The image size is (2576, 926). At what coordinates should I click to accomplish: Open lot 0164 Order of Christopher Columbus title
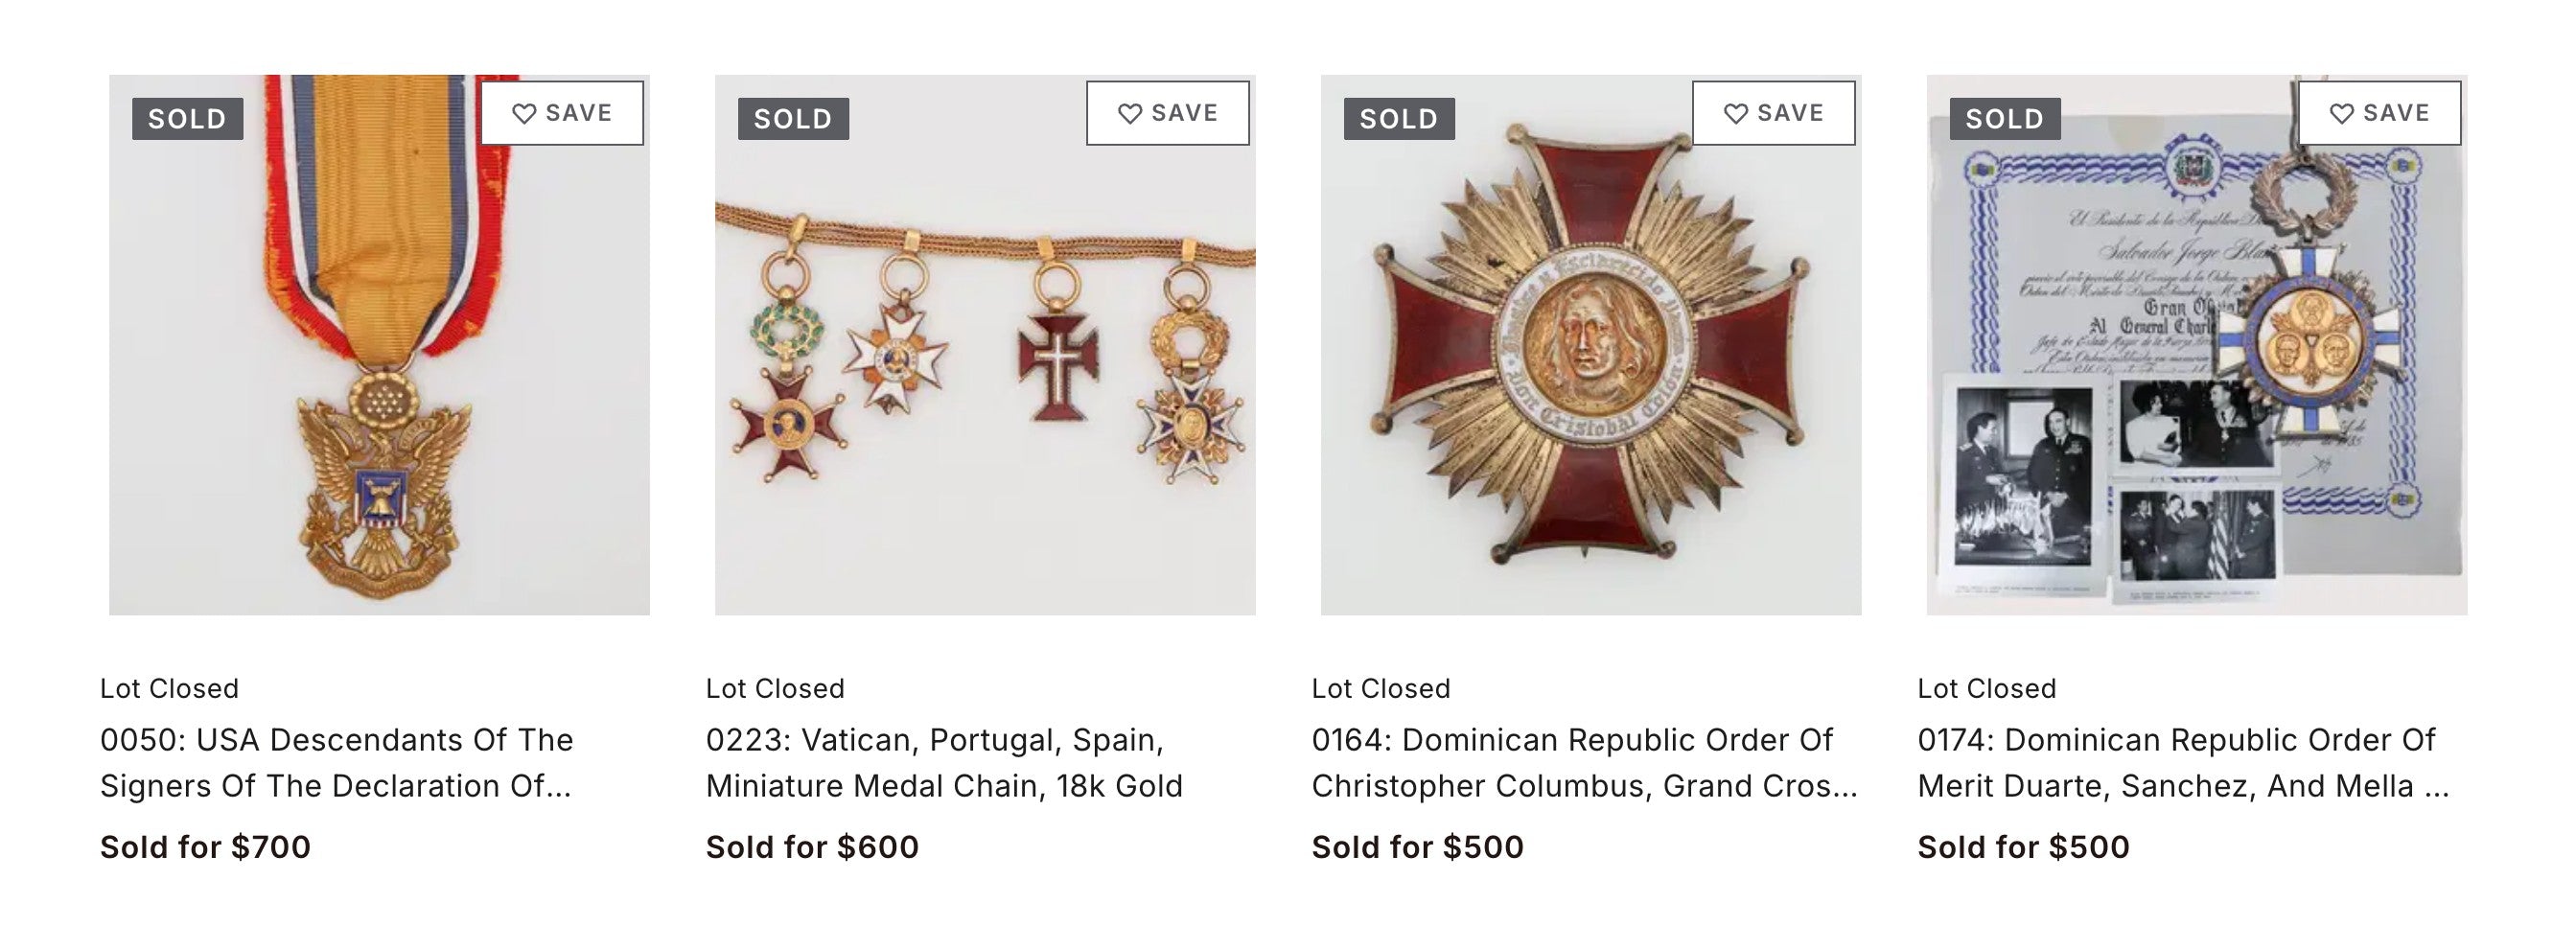tap(1584, 762)
